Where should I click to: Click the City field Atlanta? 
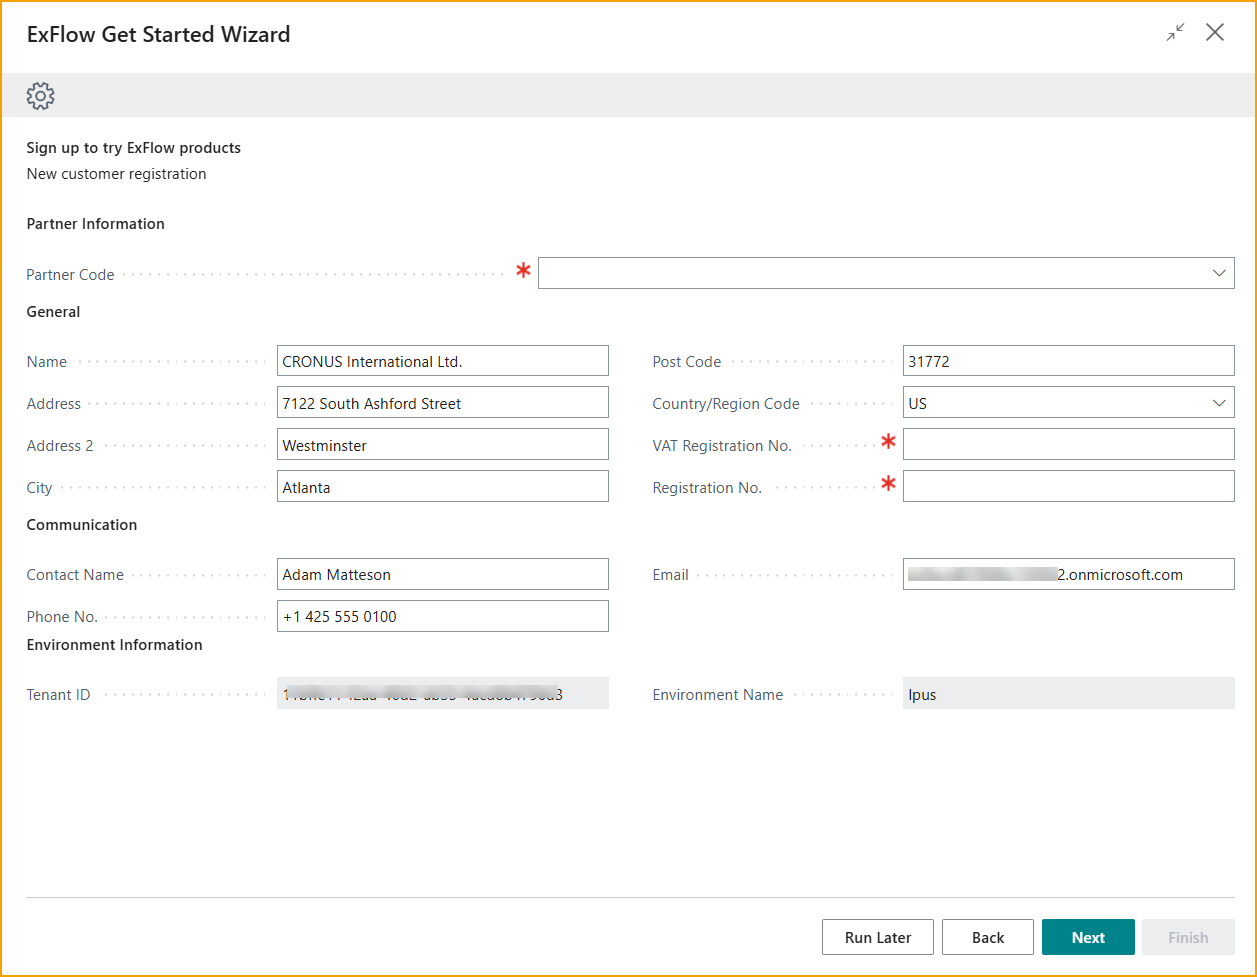tap(443, 487)
